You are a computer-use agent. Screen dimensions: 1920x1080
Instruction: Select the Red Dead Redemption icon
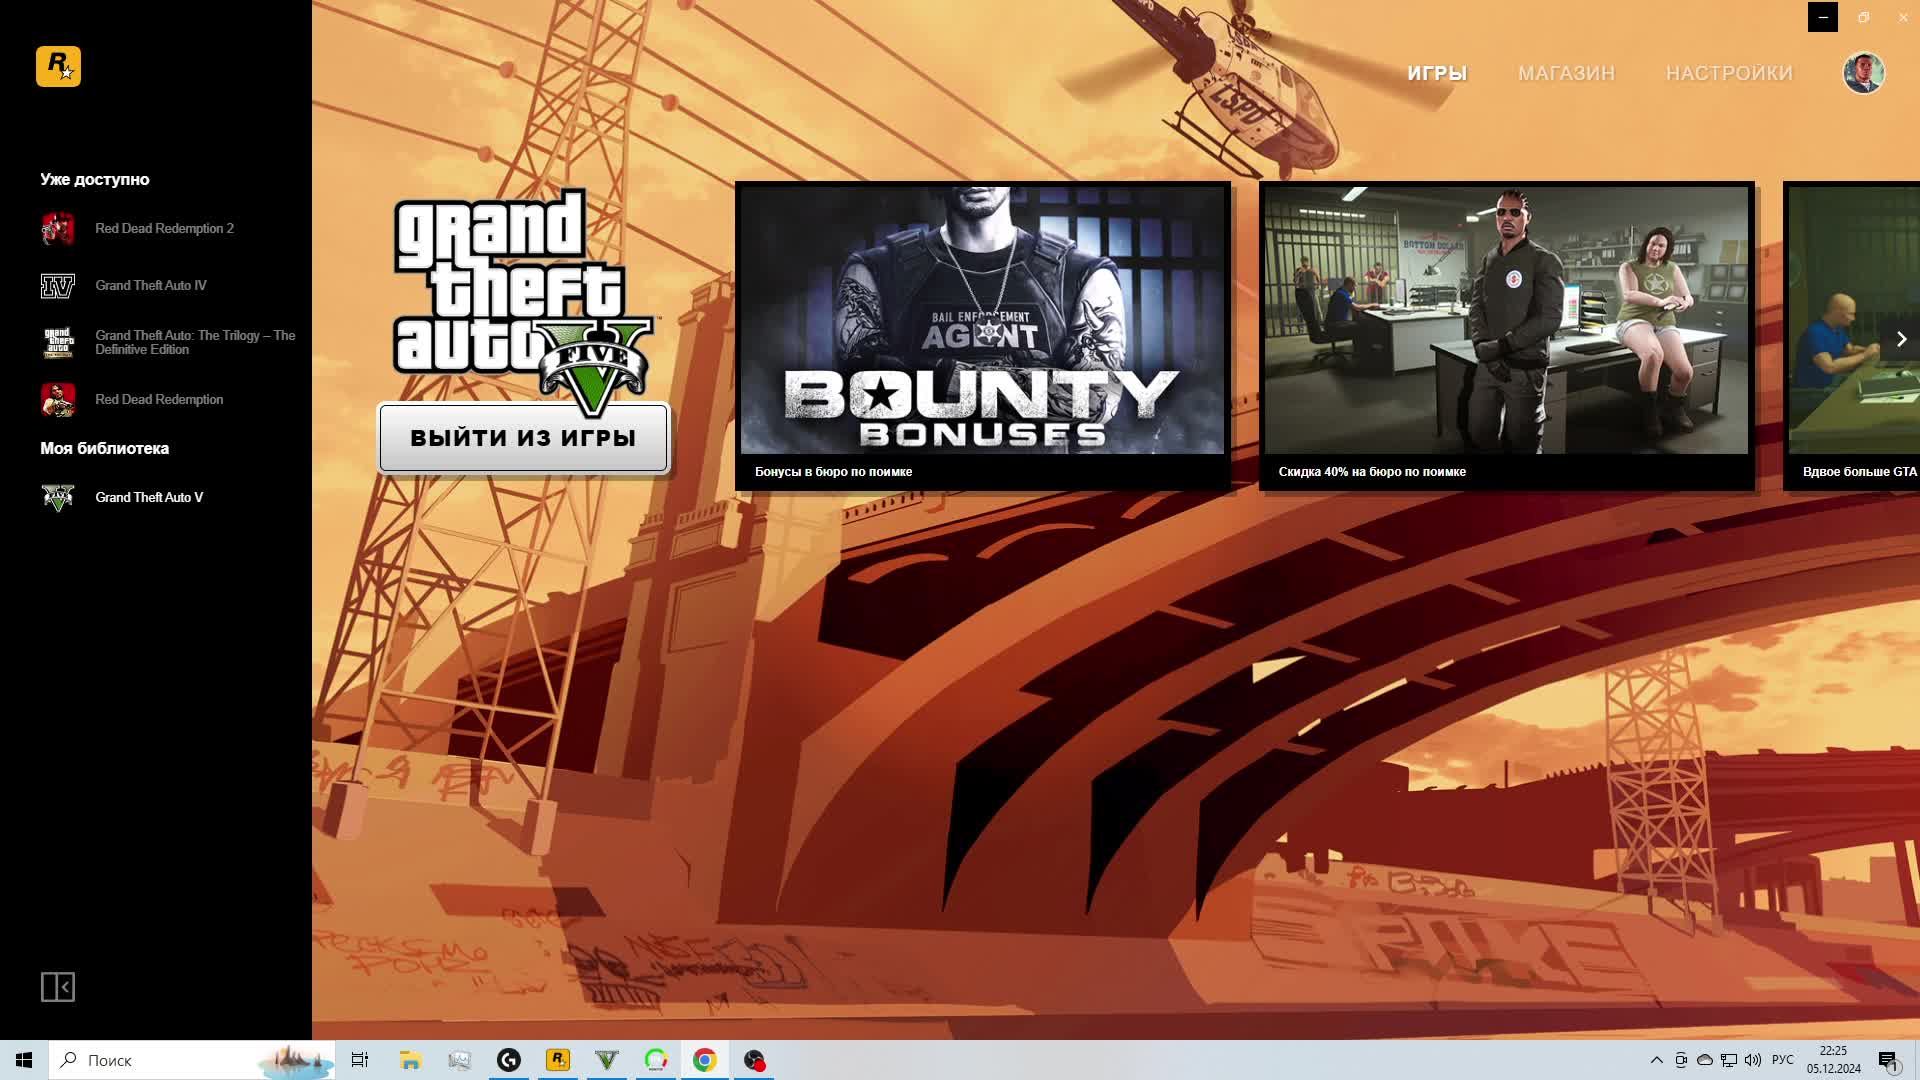[x=58, y=399]
